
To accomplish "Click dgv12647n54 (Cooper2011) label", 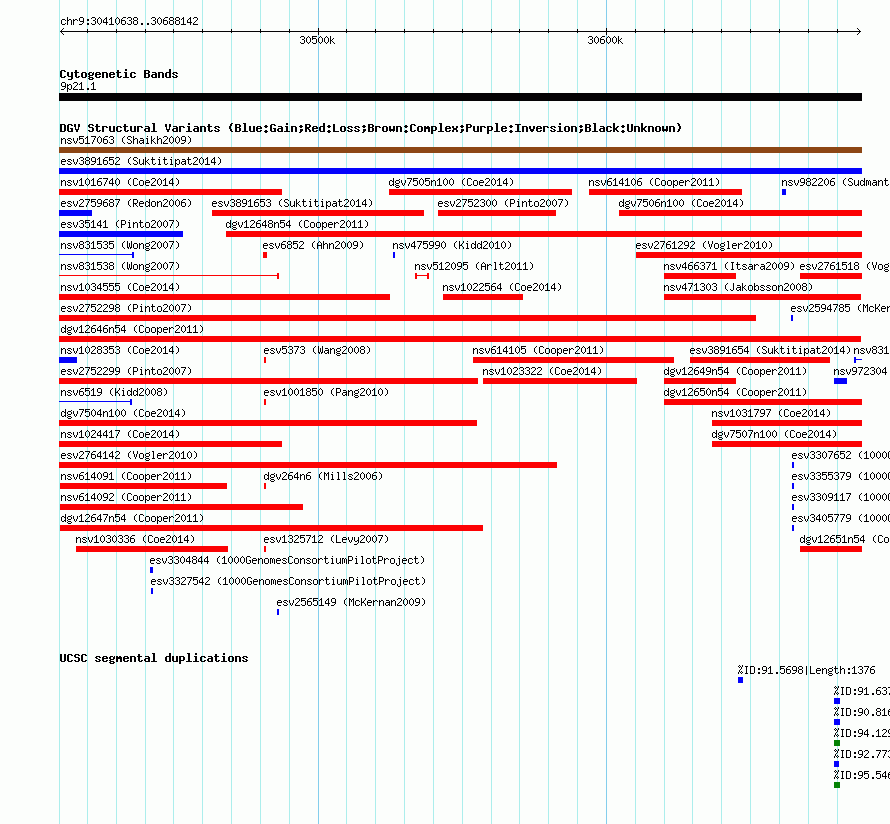I will point(132,518).
